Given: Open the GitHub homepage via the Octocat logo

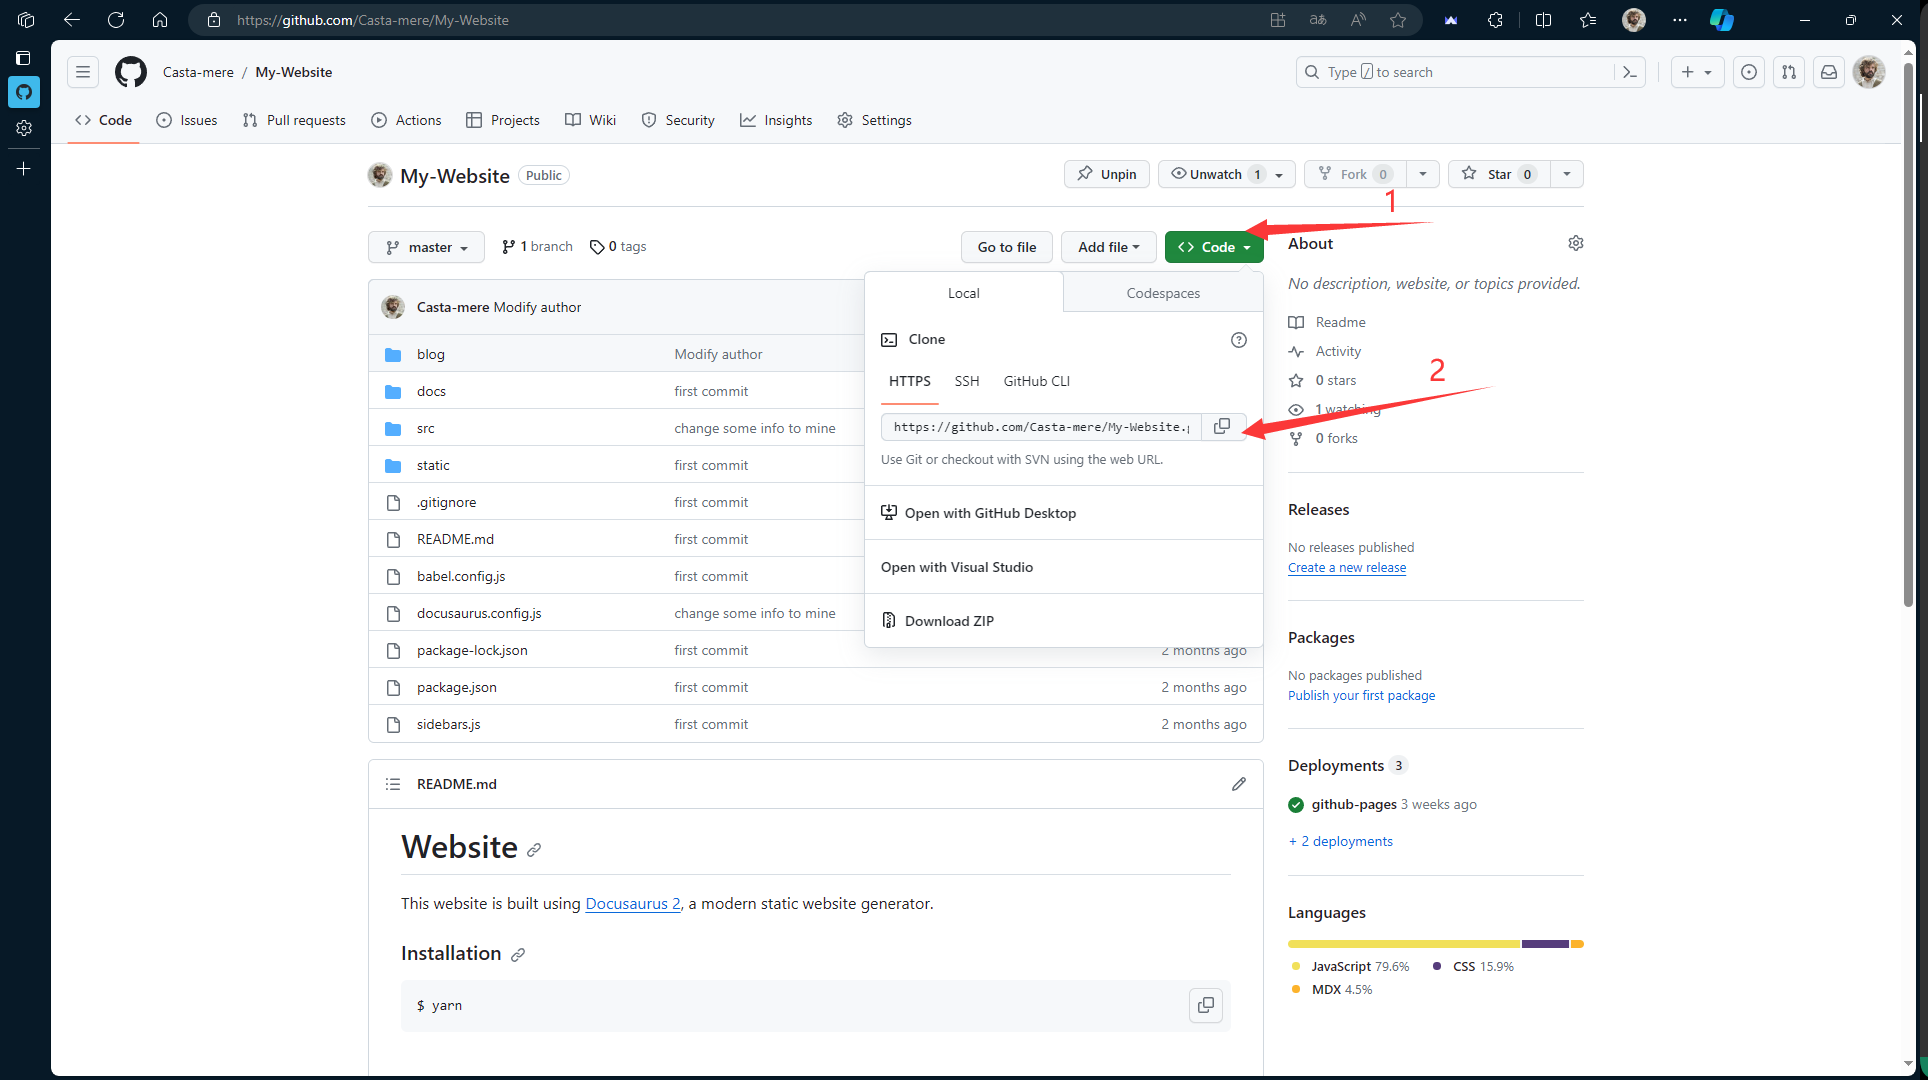Looking at the screenshot, I should point(130,72).
